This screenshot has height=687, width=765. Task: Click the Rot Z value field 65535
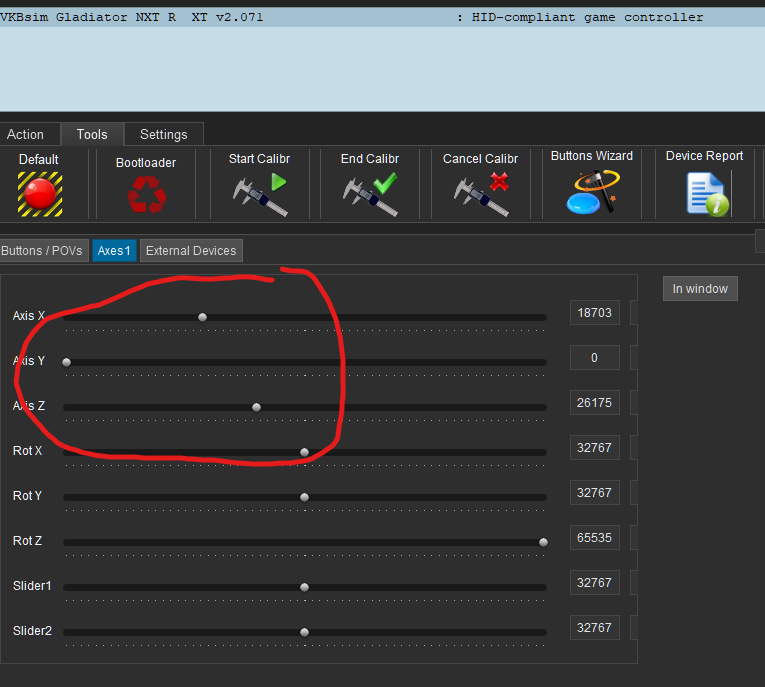[595, 538]
